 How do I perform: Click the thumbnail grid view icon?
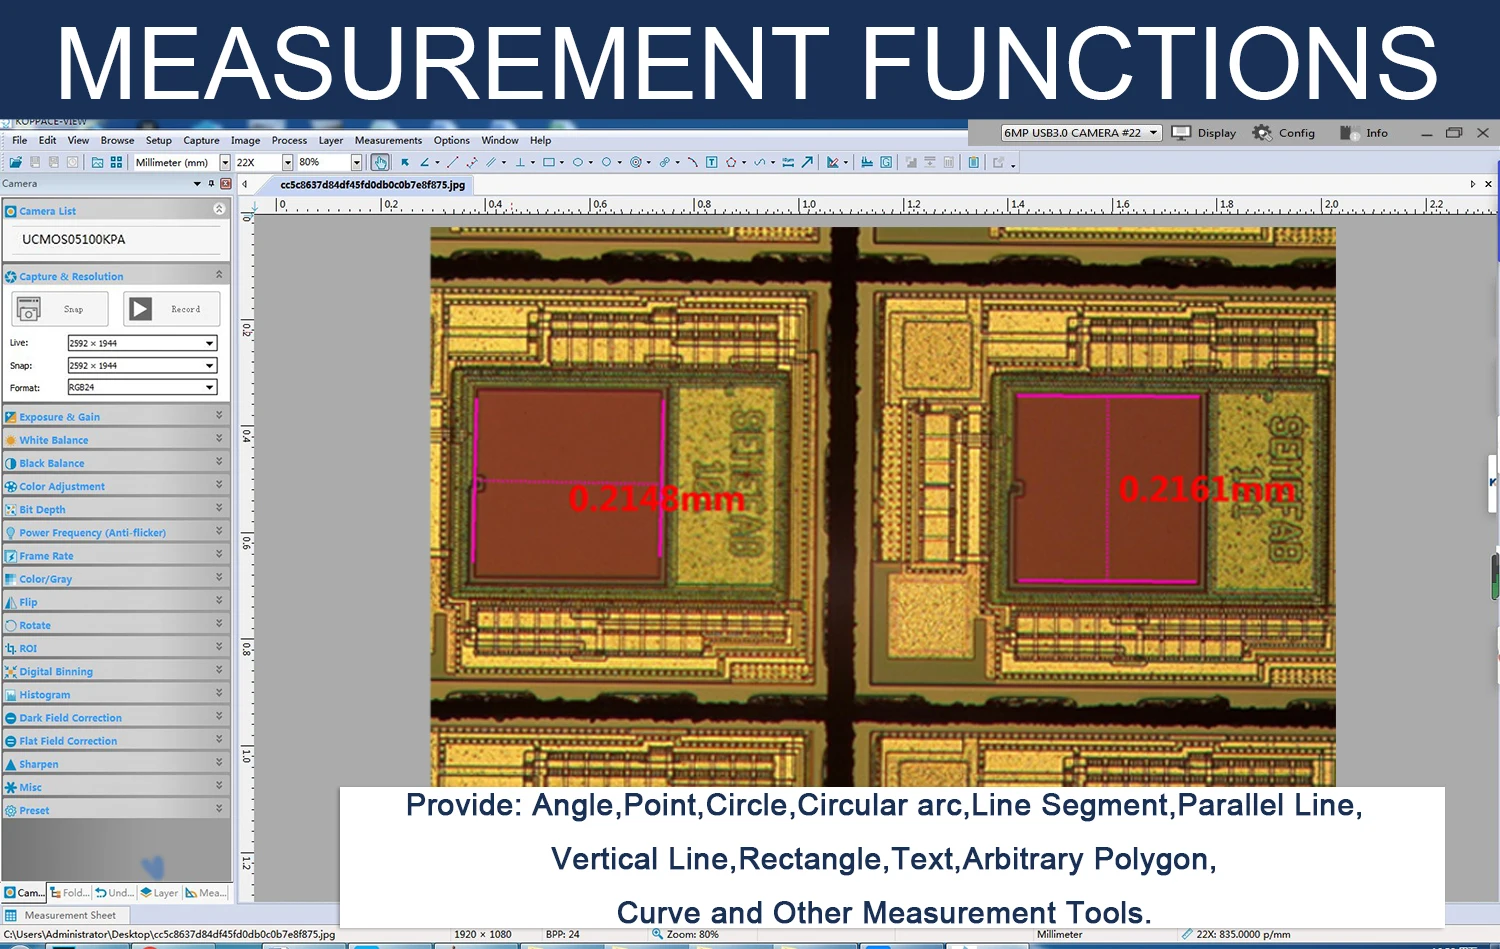(x=116, y=162)
